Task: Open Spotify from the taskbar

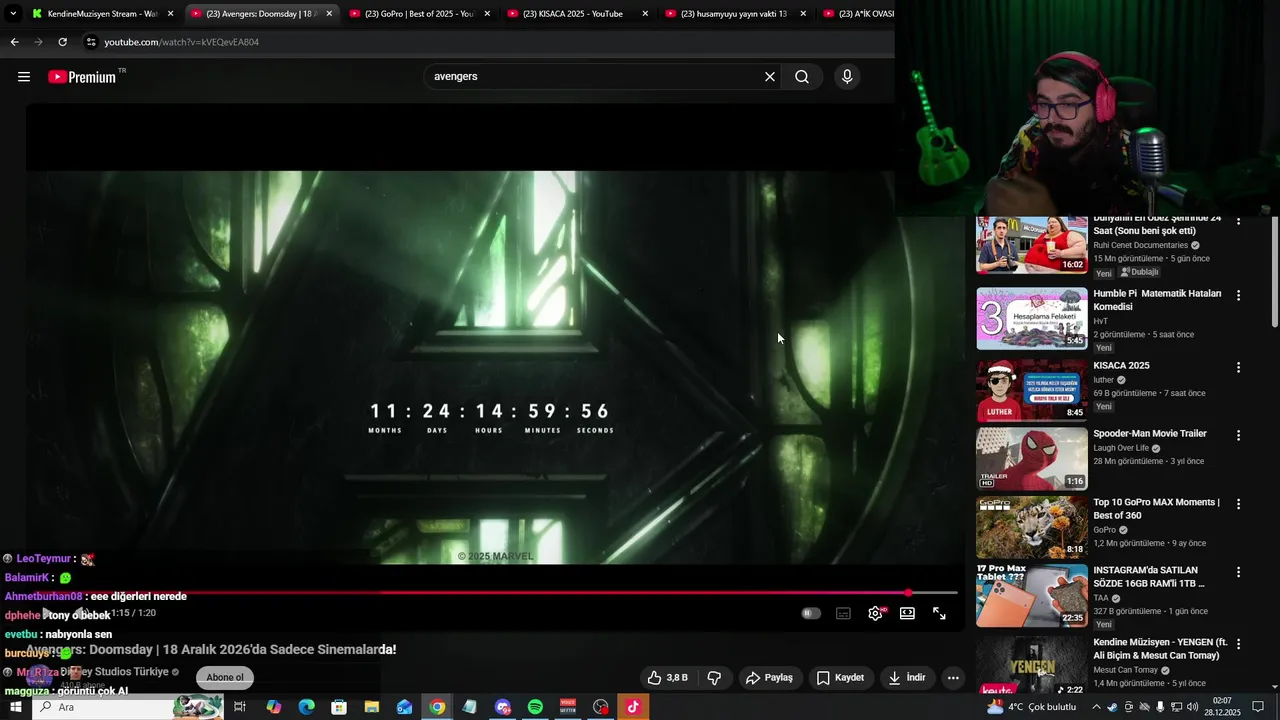Action: (535, 707)
